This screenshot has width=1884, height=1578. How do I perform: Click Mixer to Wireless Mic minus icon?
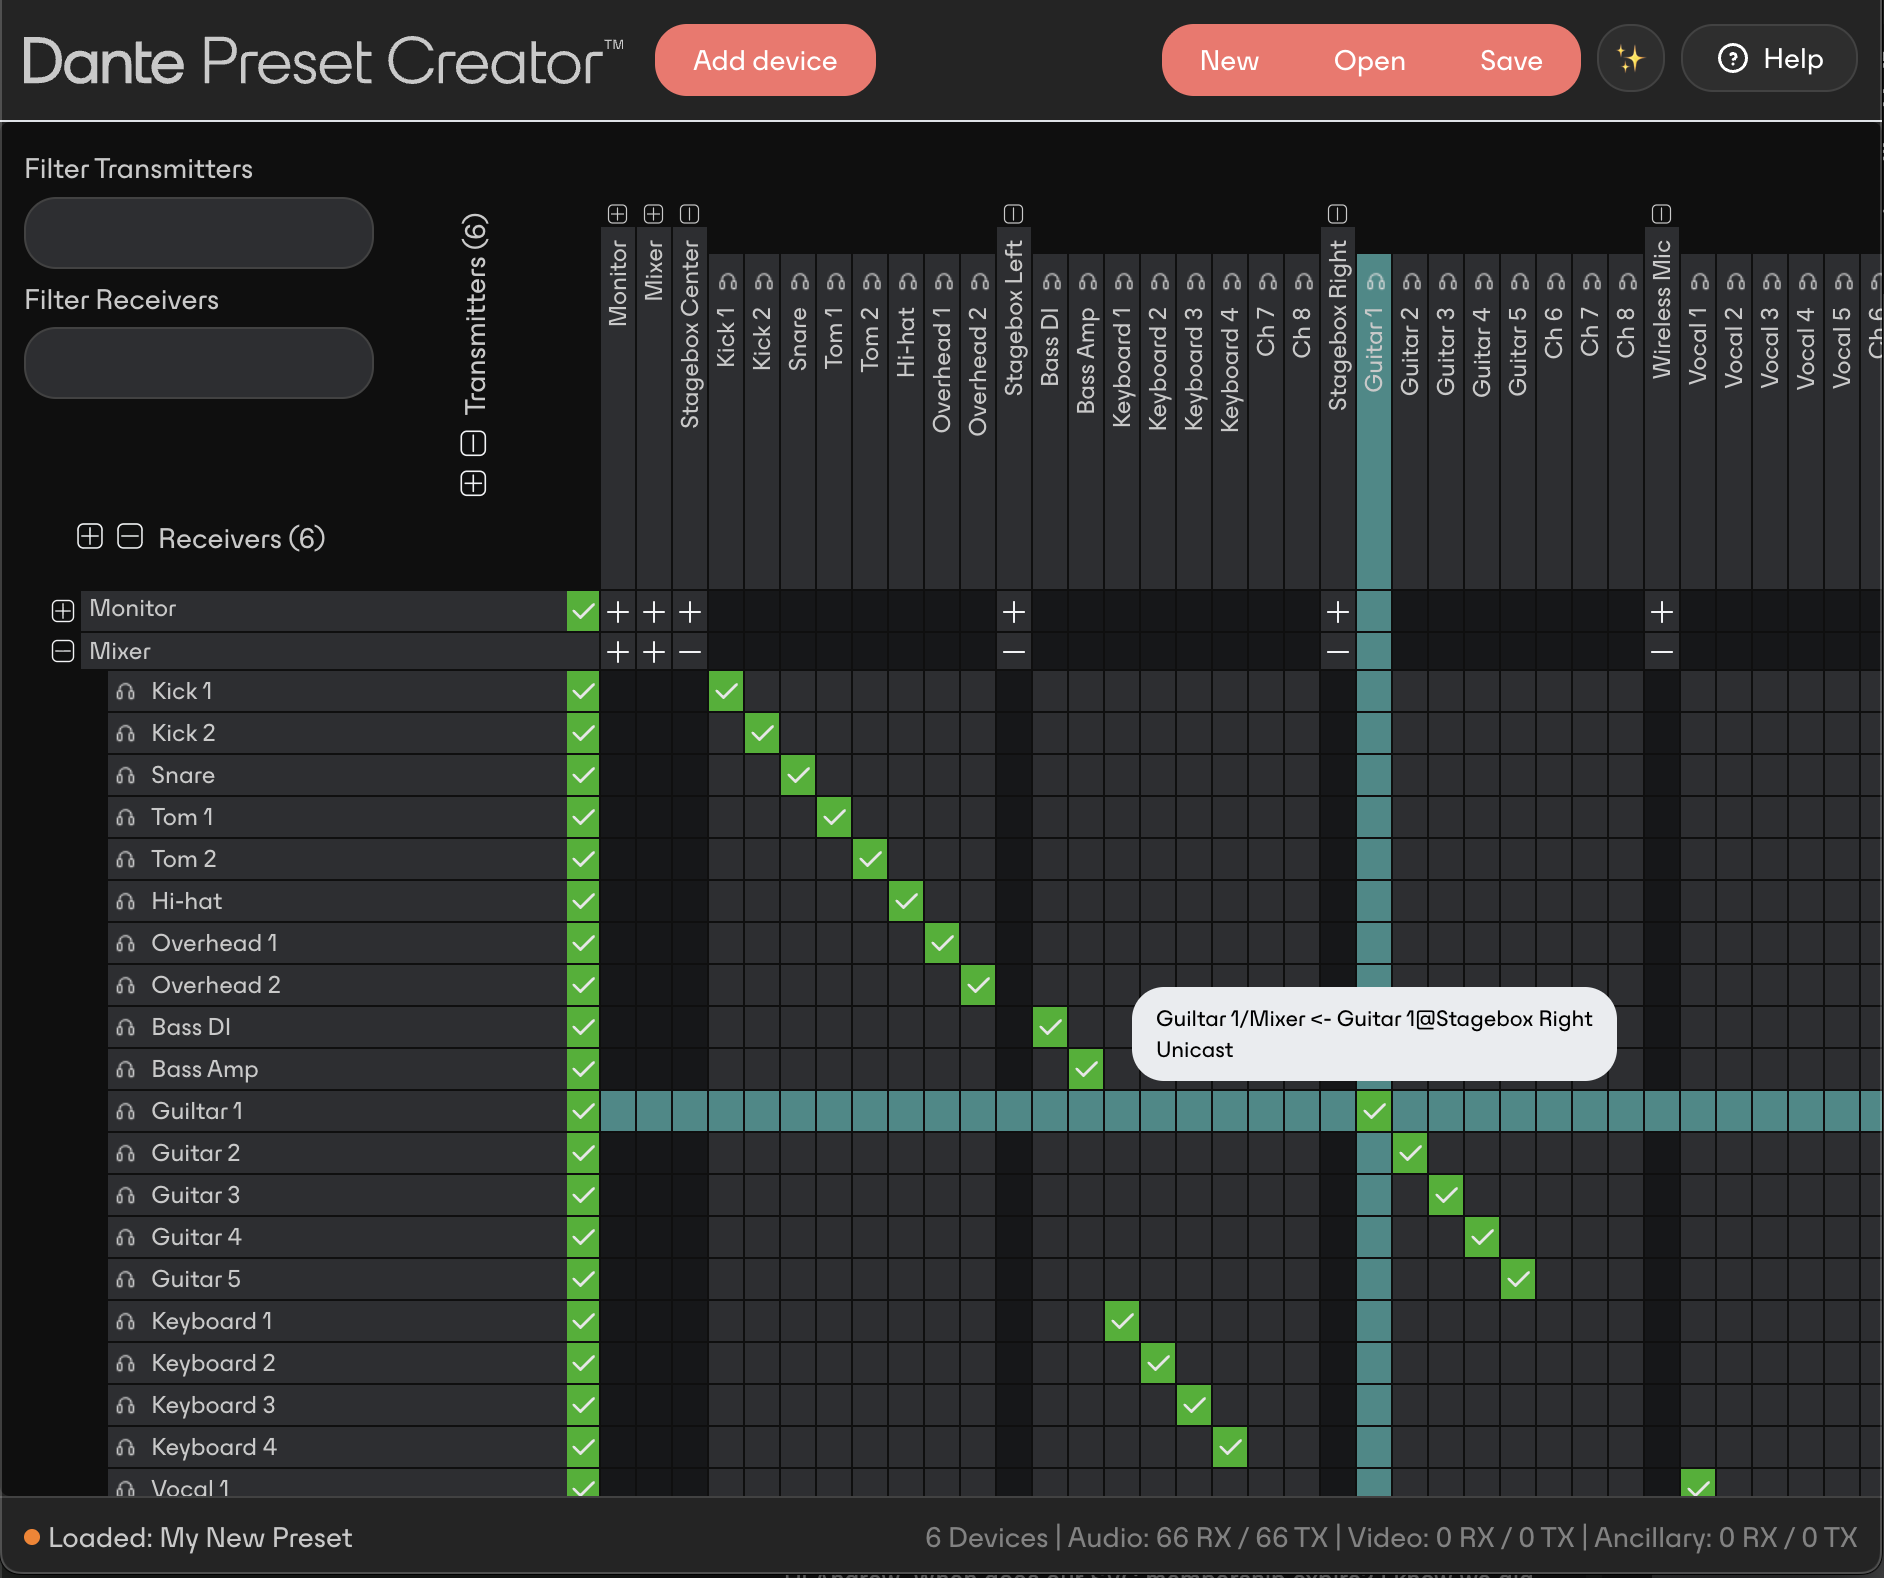[x=1662, y=652]
